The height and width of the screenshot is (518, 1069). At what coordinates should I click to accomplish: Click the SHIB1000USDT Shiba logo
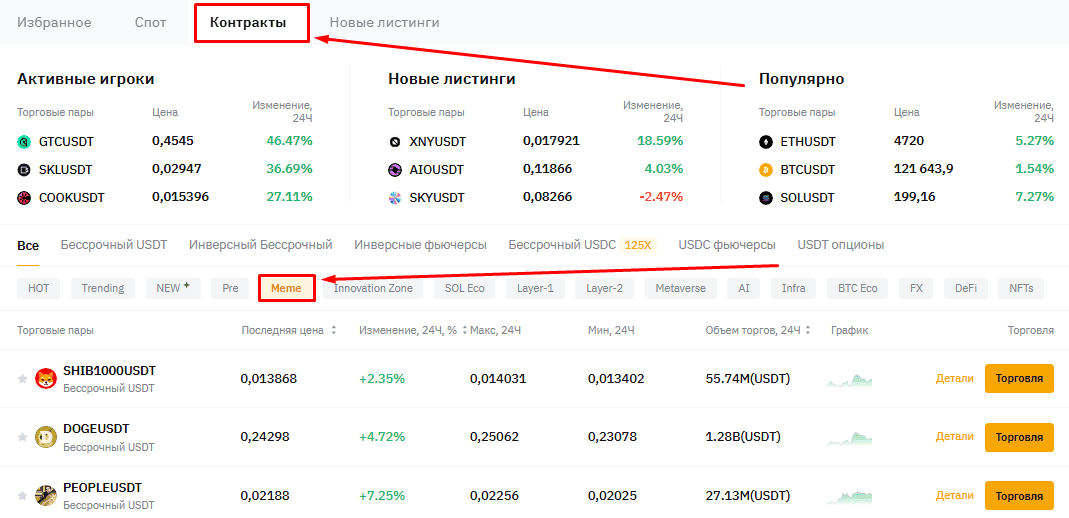pyautogui.click(x=46, y=378)
